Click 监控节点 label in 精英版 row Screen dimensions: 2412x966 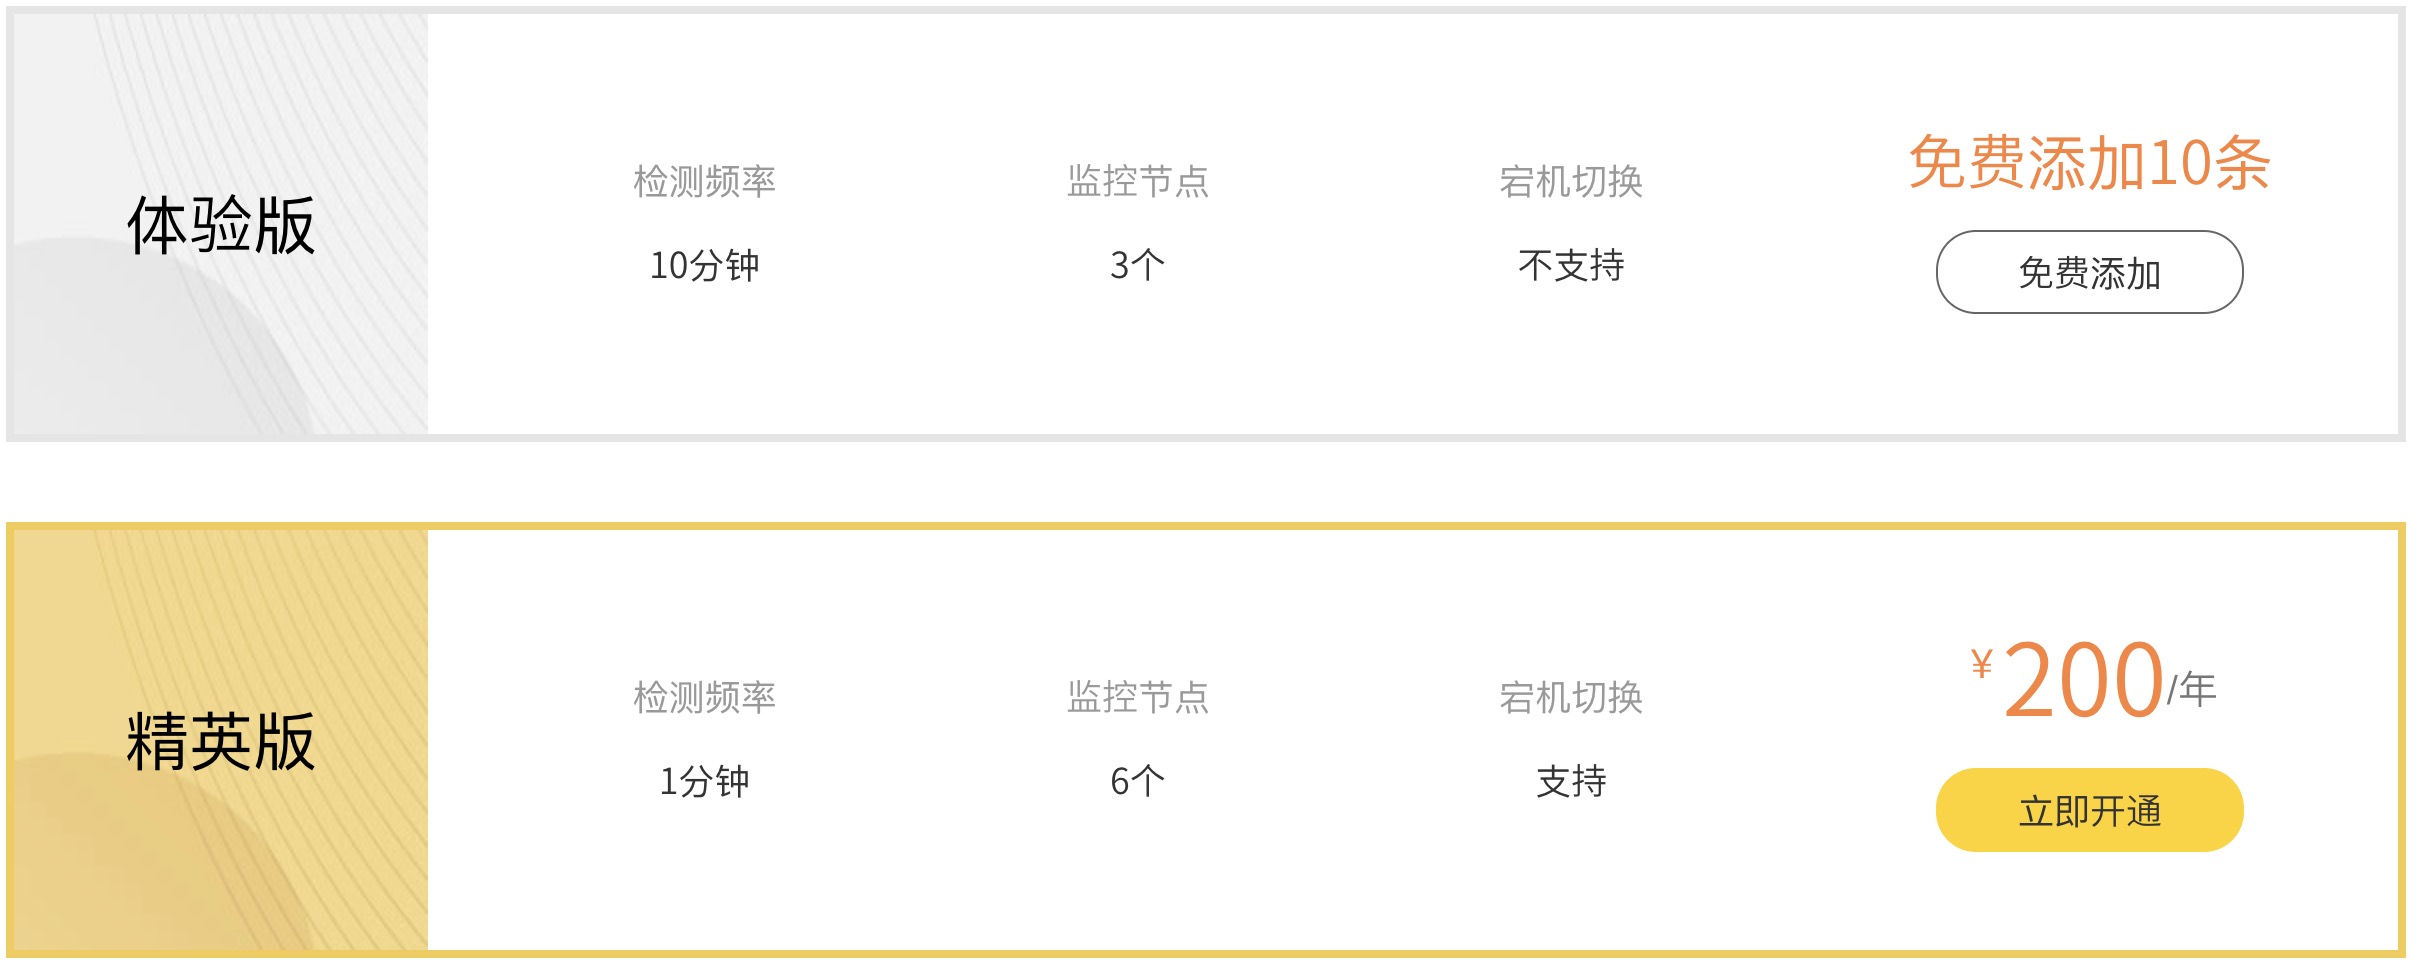(1138, 698)
